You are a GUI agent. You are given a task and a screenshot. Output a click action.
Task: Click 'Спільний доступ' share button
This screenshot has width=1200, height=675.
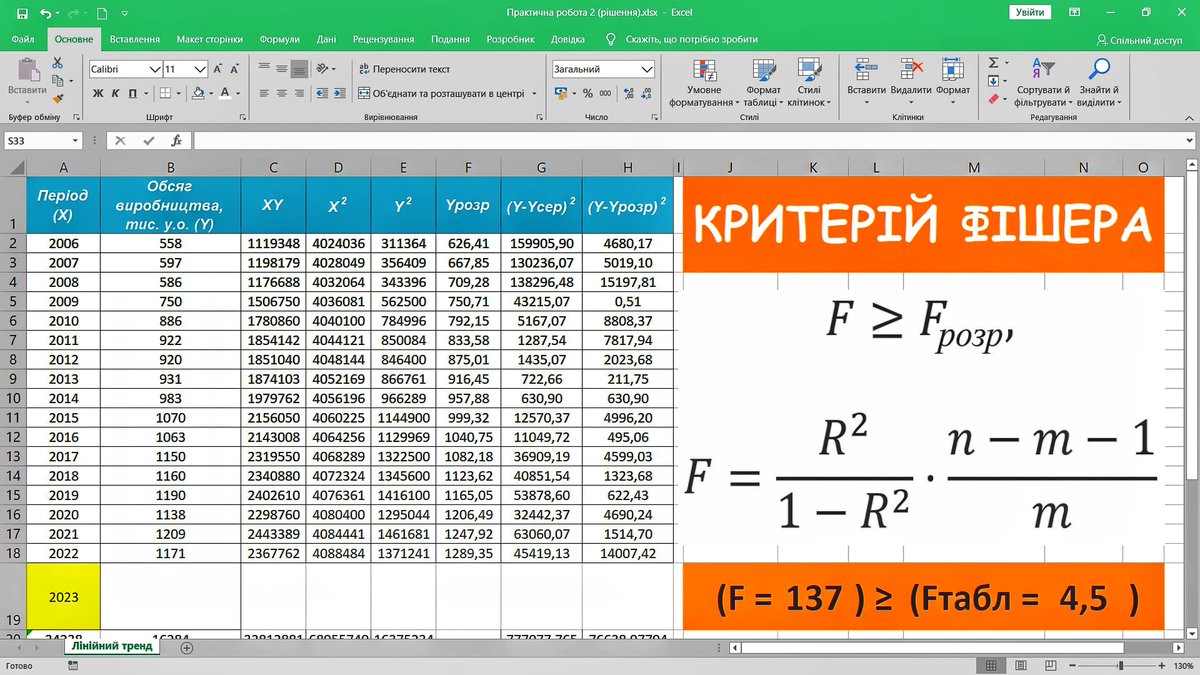click(x=1140, y=40)
